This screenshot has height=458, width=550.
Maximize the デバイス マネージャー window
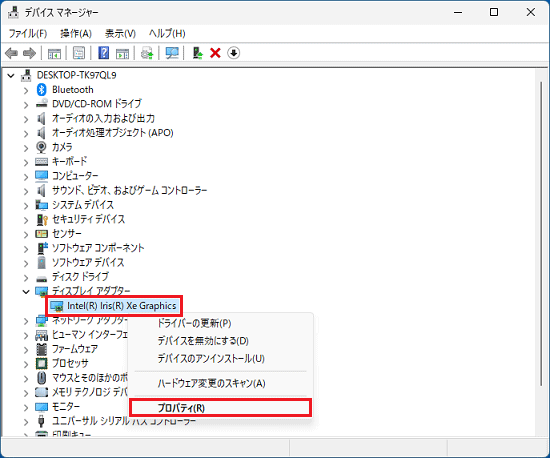pos(494,12)
